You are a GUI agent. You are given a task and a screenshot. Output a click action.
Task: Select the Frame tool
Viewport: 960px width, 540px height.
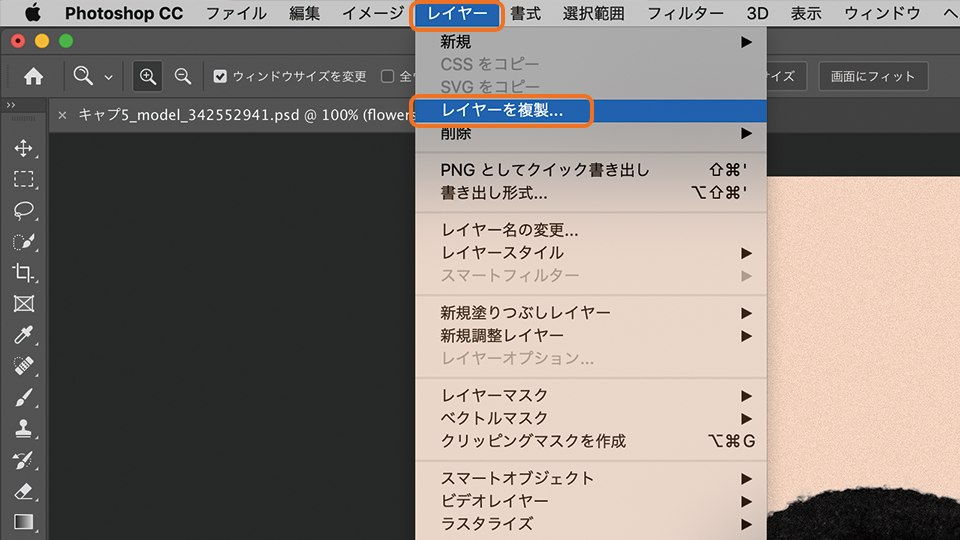click(23, 304)
